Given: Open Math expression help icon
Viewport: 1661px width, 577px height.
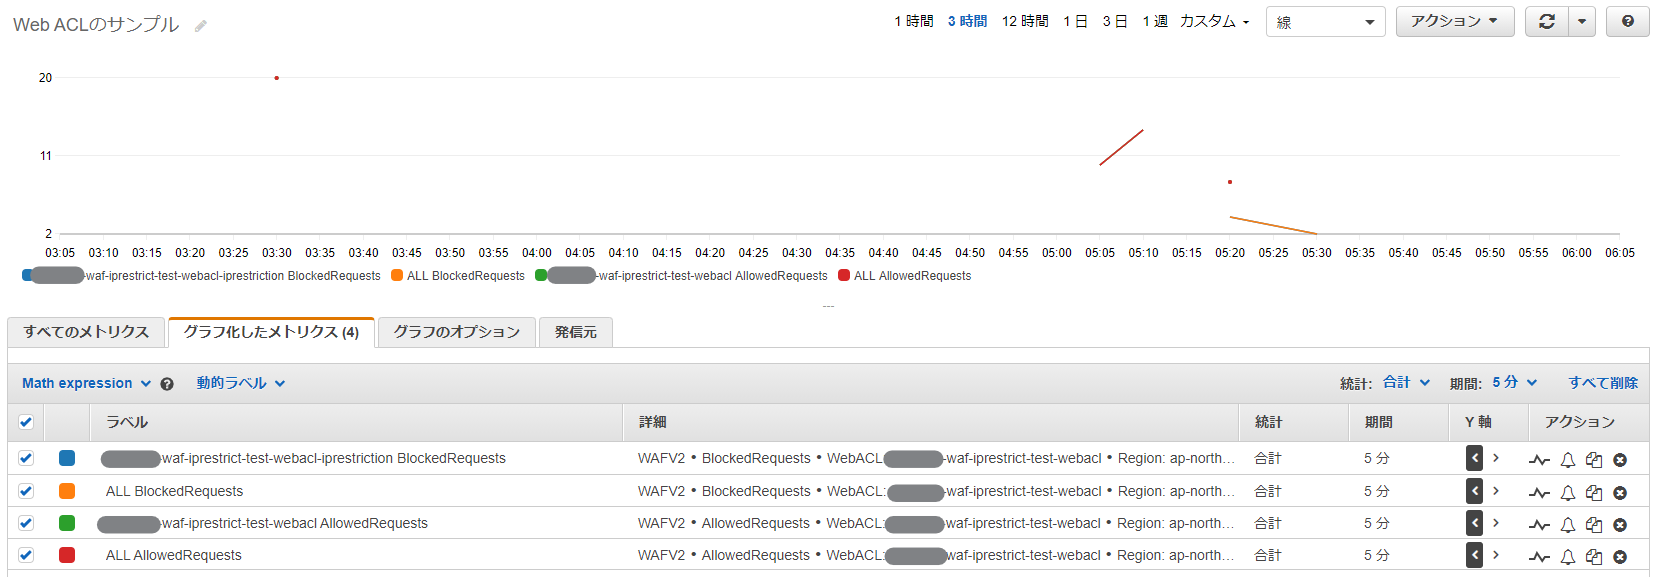Looking at the screenshot, I should tap(167, 384).
